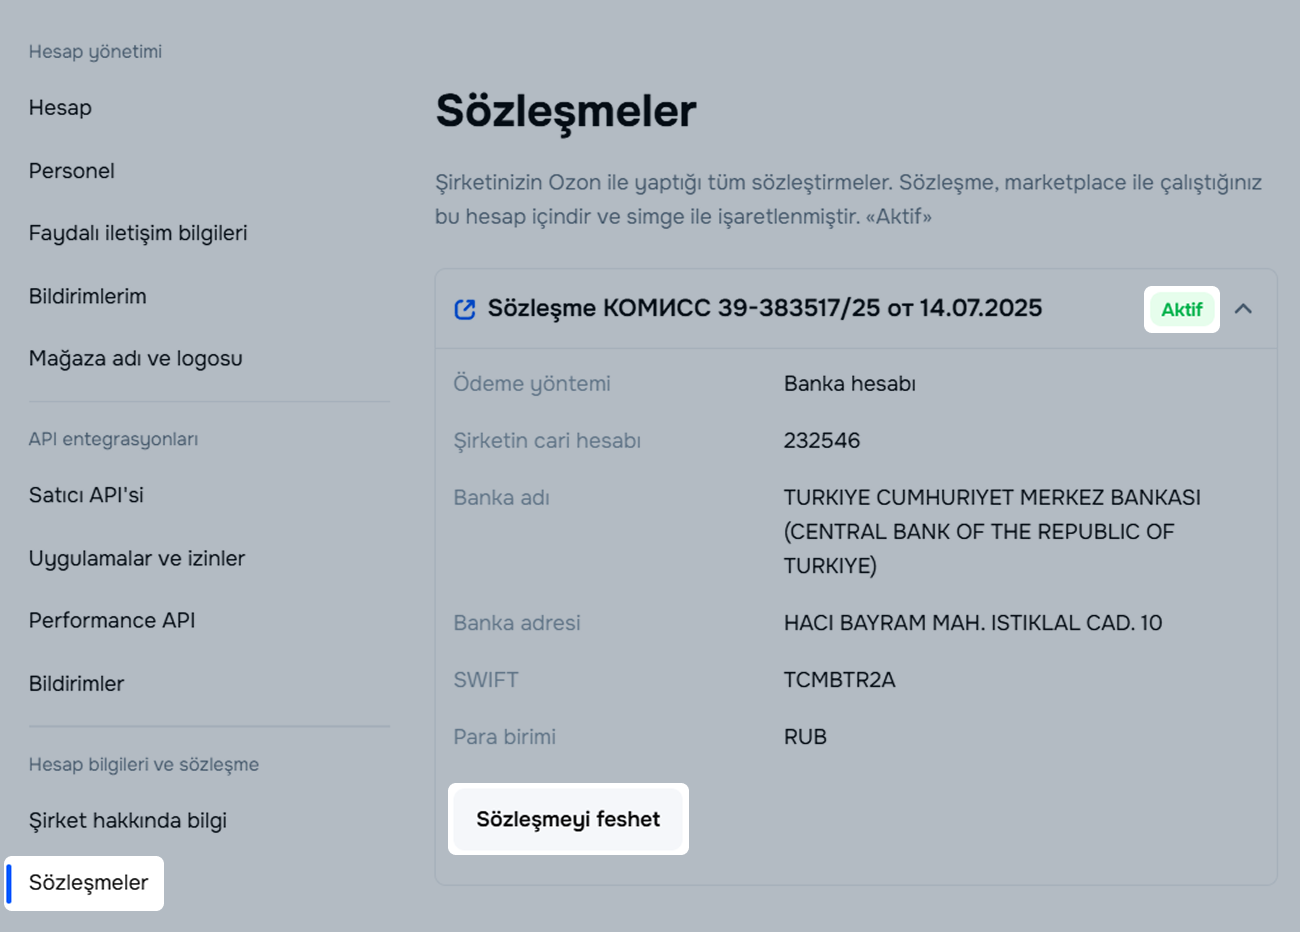The image size is (1300, 932).
Task: Click the Sözleşmeyi feshet button
Action: 568,819
